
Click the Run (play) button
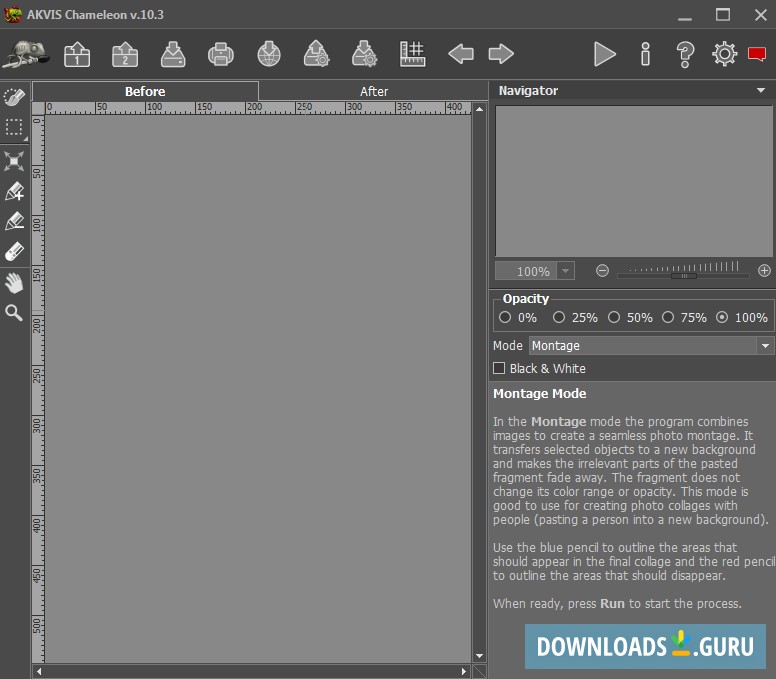[605, 54]
